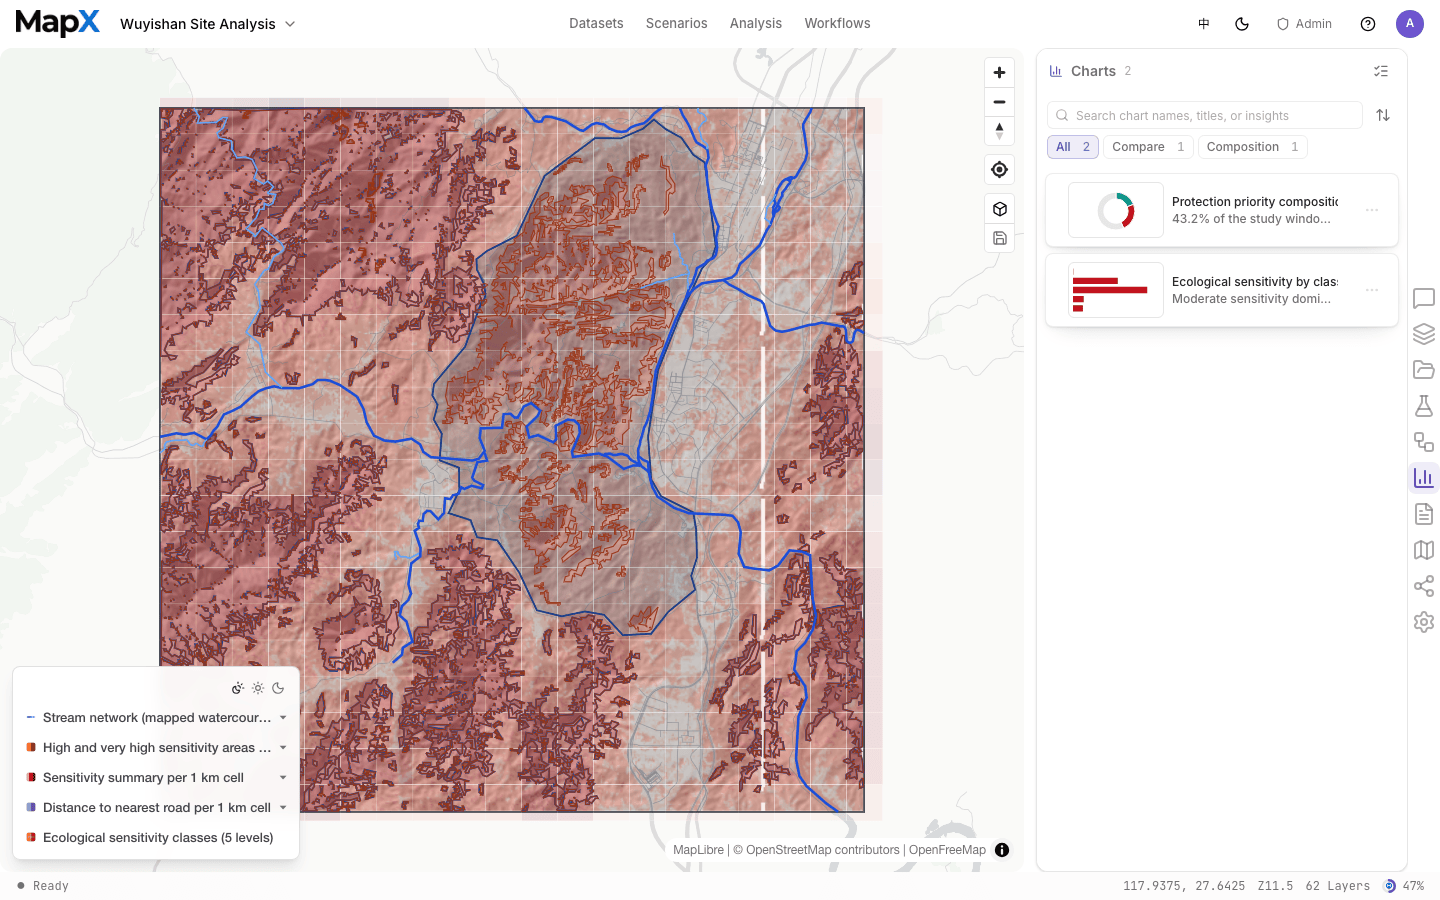Open the settings gear in the sidebar
This screenshot has height=900, width=1440.
(1424, 622)
